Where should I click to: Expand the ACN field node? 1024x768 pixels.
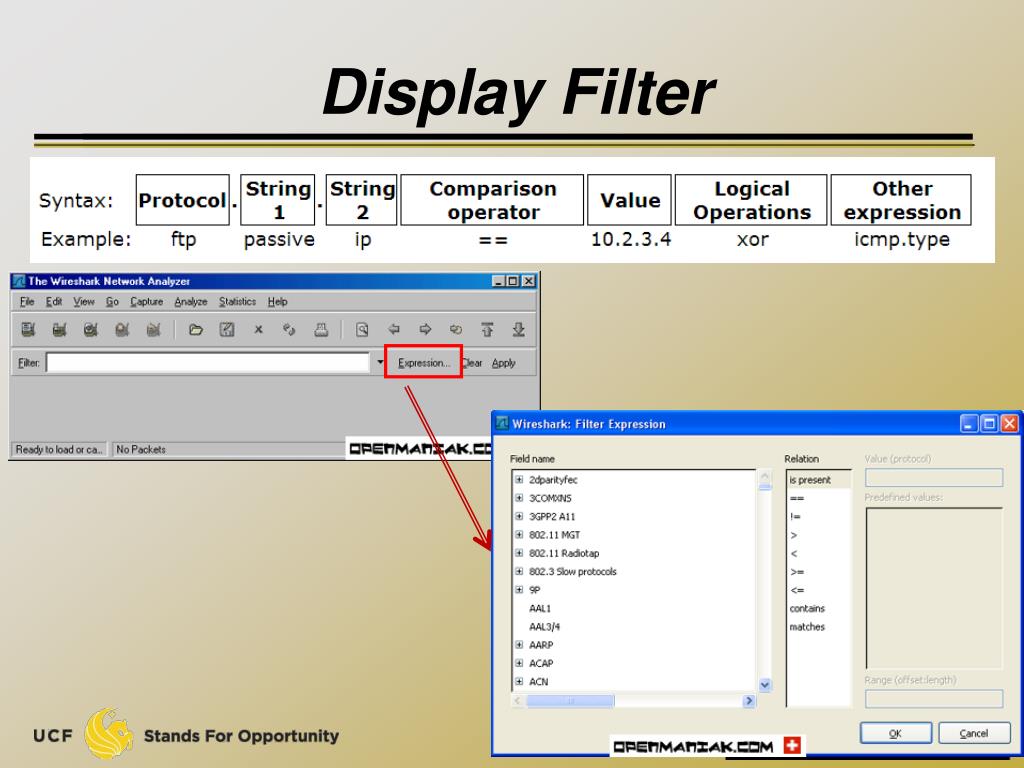coord(519,681)
